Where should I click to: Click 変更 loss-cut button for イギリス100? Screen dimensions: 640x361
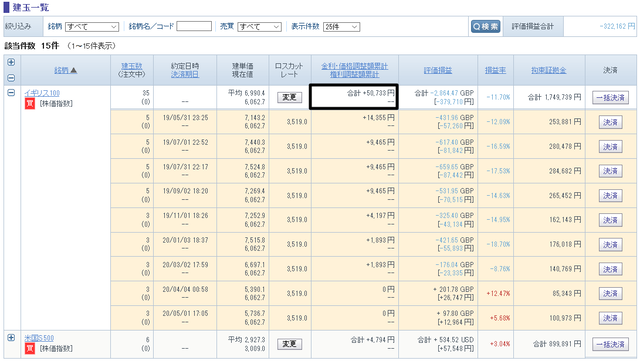pyautogui.click(x=289, y=97)
